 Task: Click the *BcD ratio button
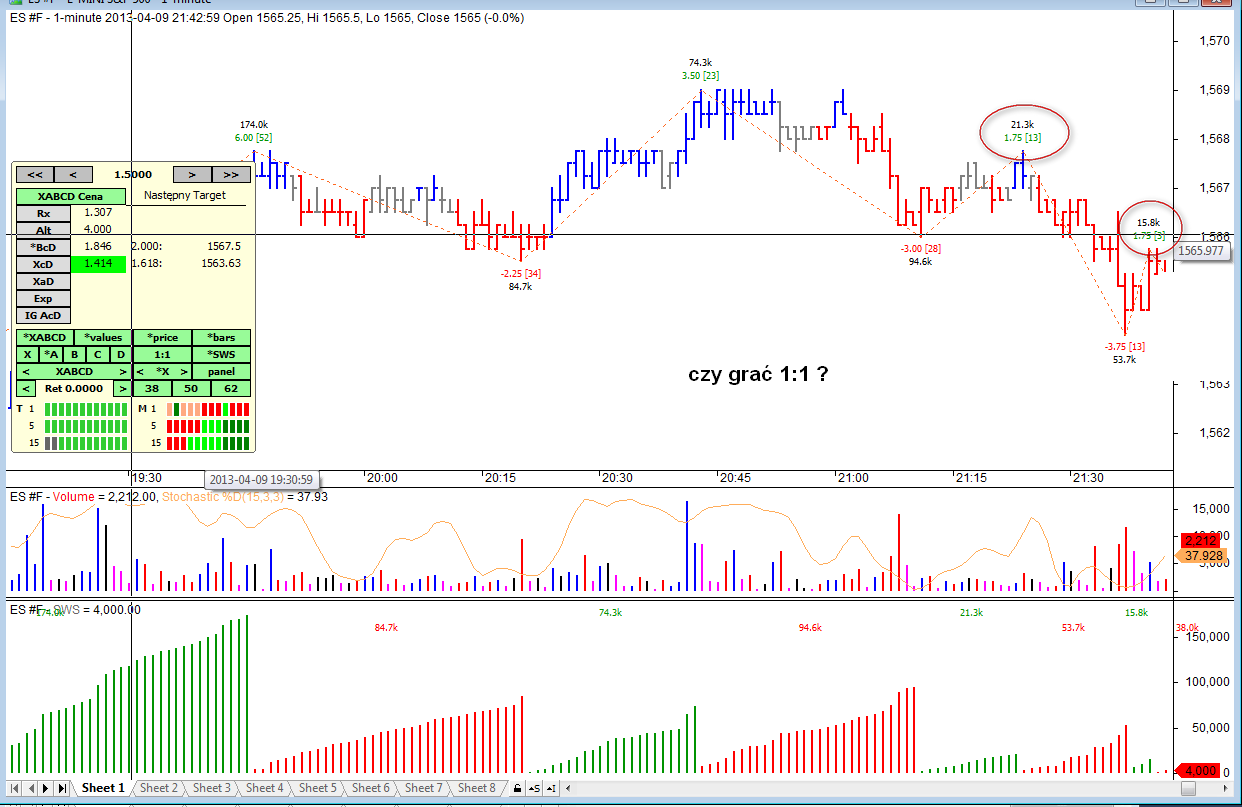click(x=43, y=247)
